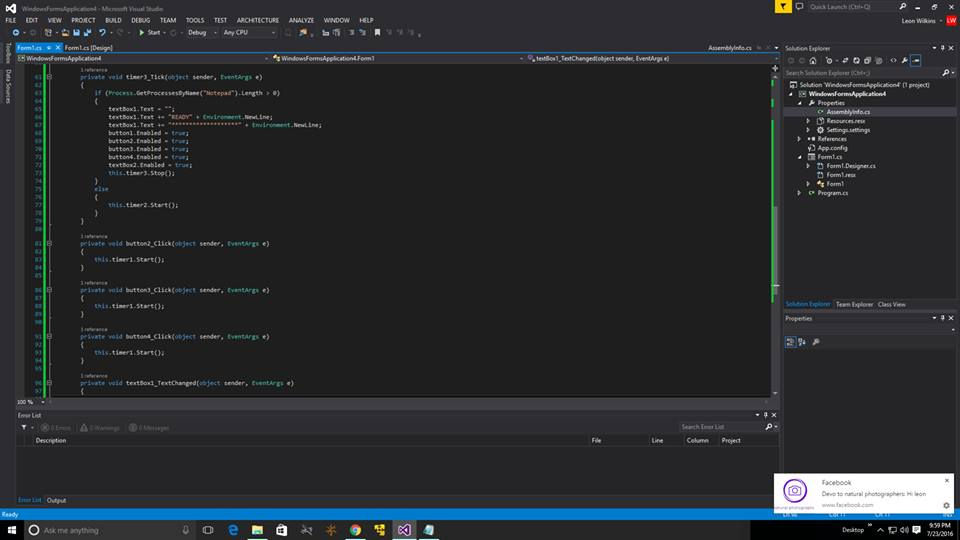
Task: Click in Search Solution Explorer field
Action: coord(862,73)
